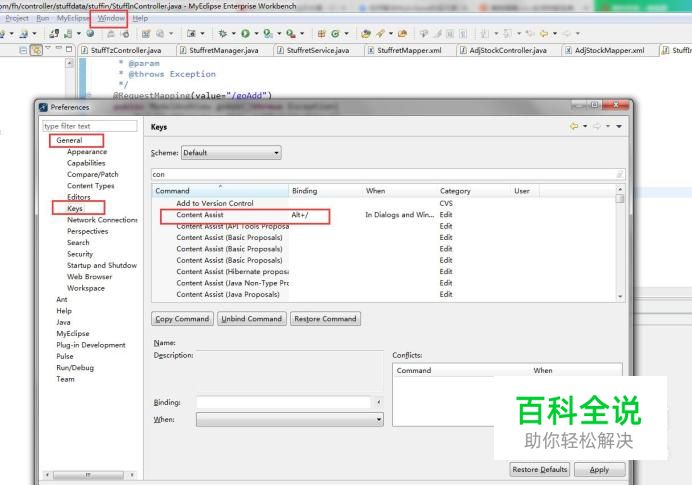Open the MyEclipse menu
This screenshot has width=692, height=485.
coord(72,18)
